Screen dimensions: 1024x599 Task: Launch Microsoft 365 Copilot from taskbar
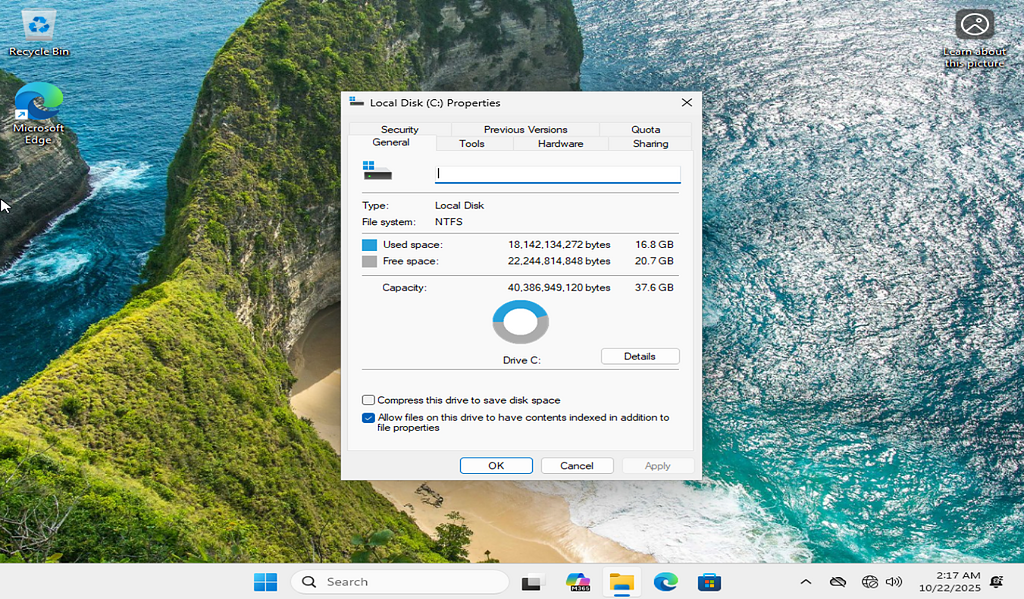(x=577, y=582)
